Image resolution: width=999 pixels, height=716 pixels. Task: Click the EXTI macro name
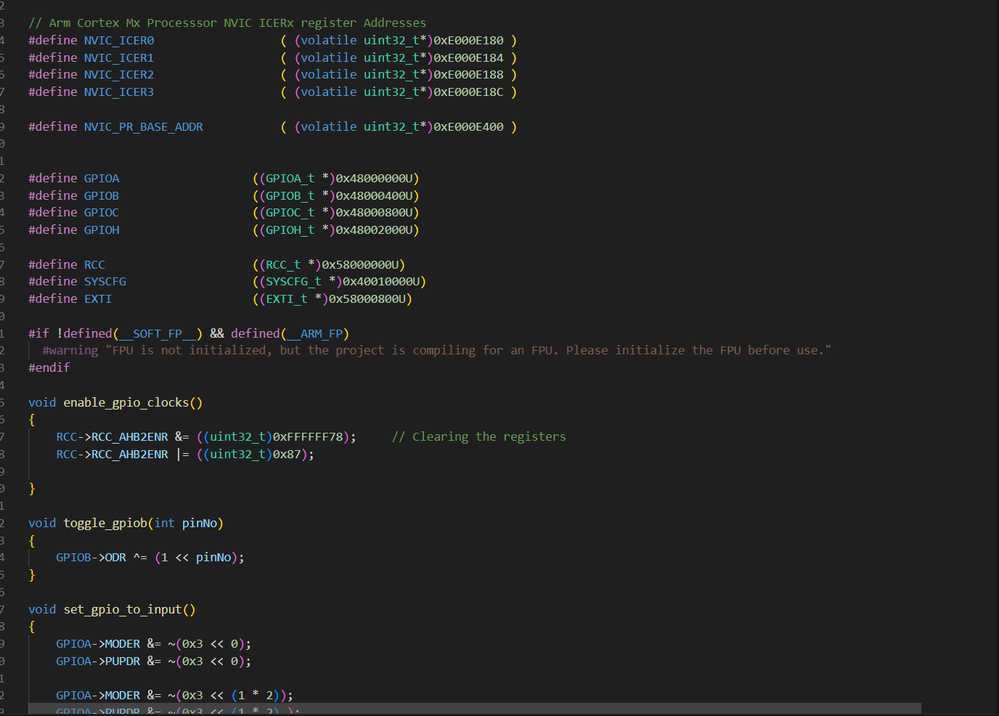[x=97, y=299]
